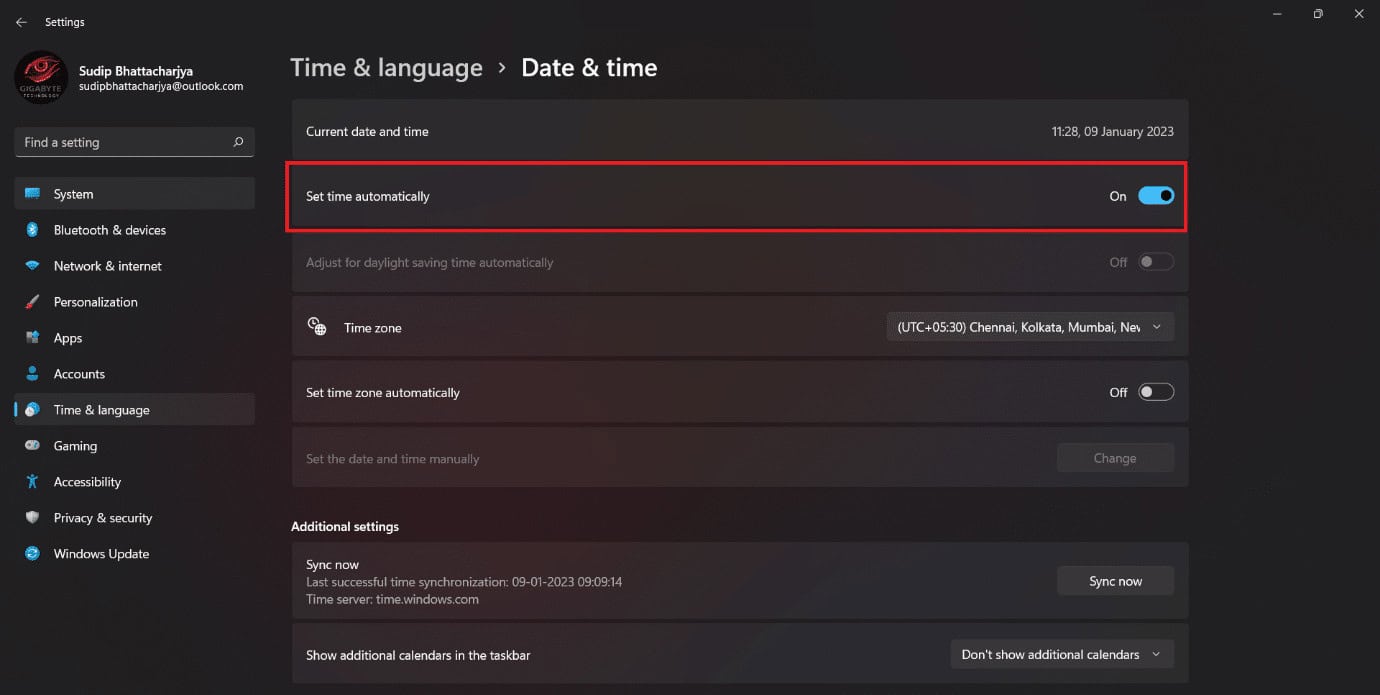Click the Windows Update refresh icon

tap(33, 554)
